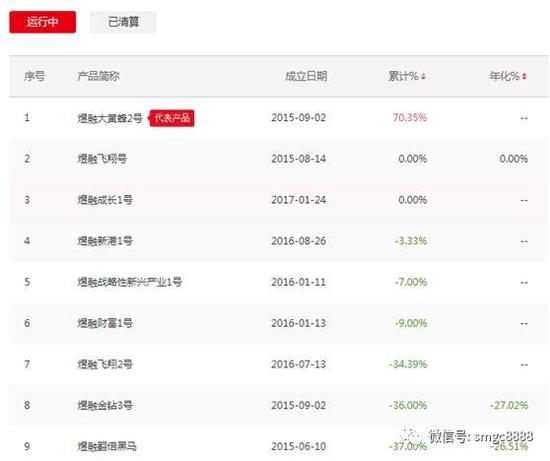Select the -7.00% cumulative value
550x461 pixels.
411,282
